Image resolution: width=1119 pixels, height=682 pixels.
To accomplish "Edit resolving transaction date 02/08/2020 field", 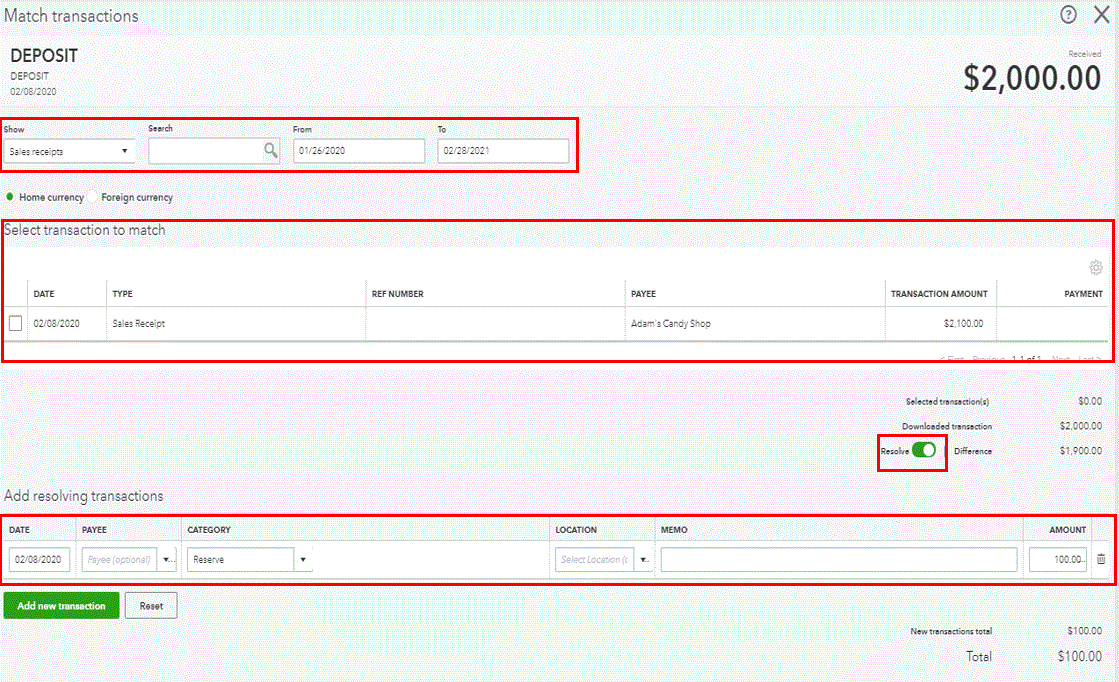I will pyautogui.click(x=39, y=559).
